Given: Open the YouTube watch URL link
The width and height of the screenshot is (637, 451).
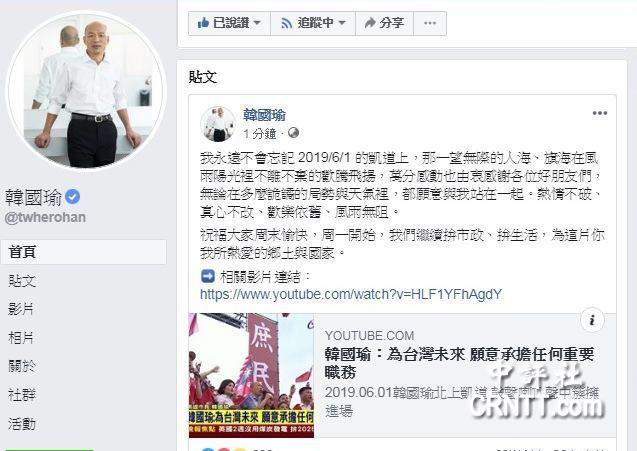Looking at the screenshot, I should tap(351, 294).
